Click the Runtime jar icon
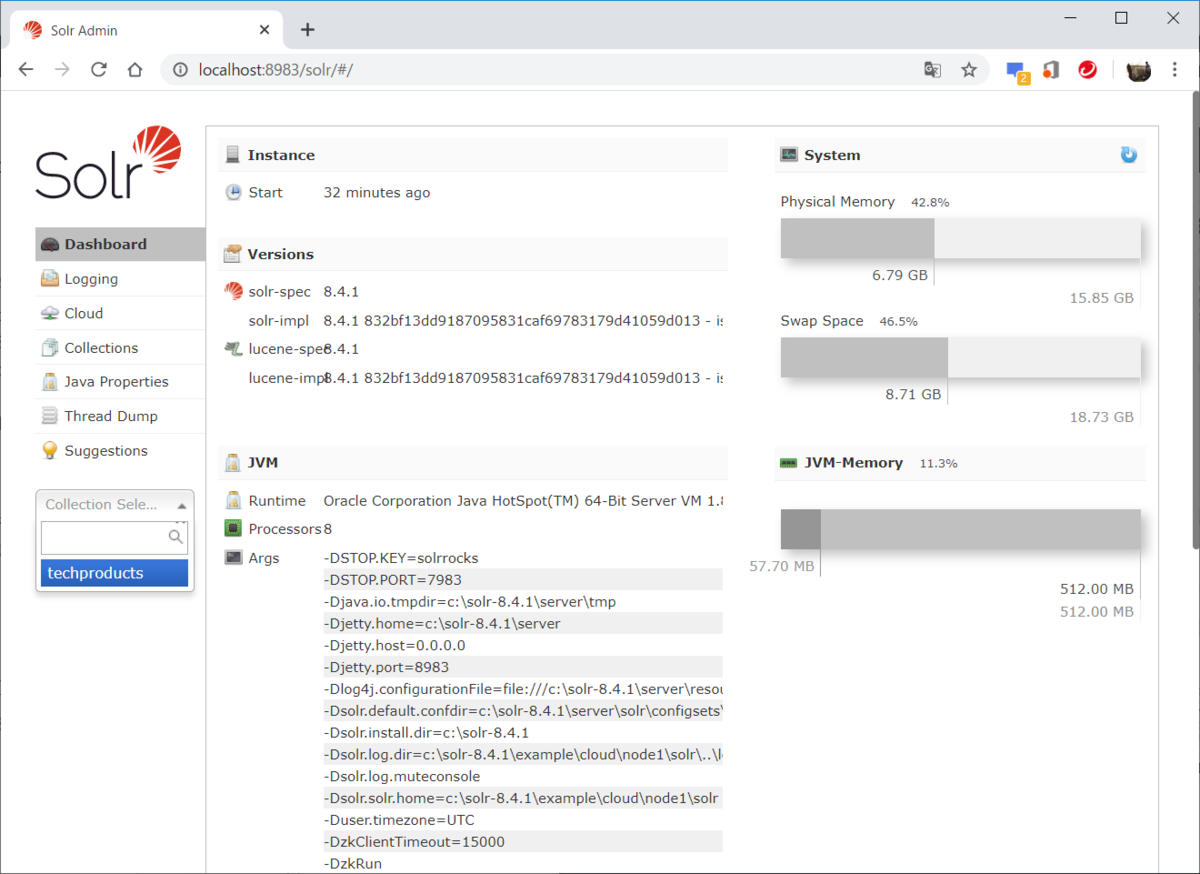 (x=233, y=501)
